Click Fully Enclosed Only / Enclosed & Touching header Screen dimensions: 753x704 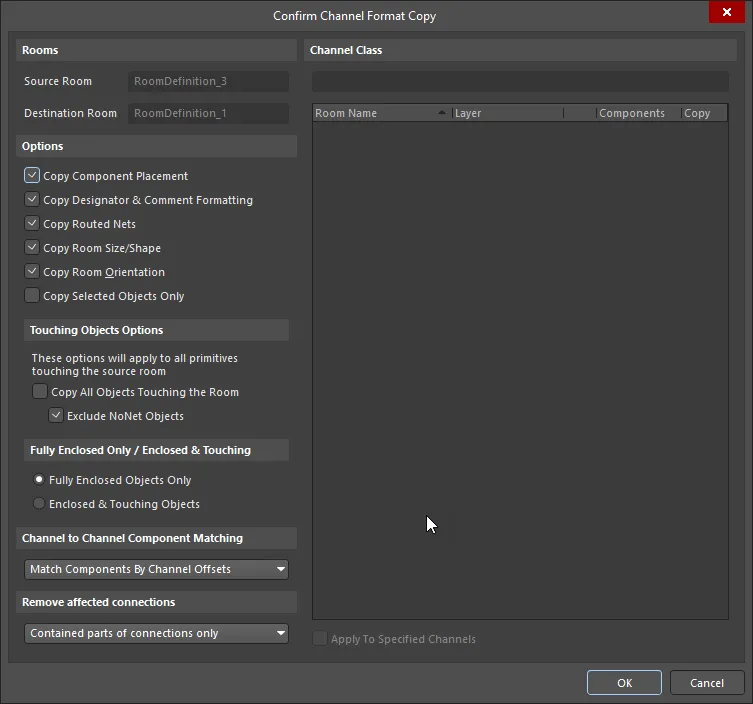click(x=157, y=450)
